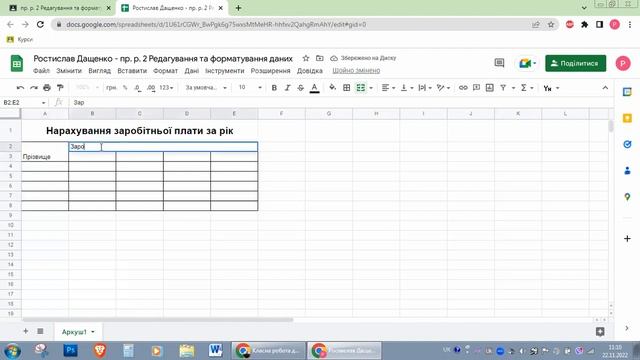Viewport: 640px width, 360px height.
Task: Go to Sheets home via logo
Action: point(17,63)
